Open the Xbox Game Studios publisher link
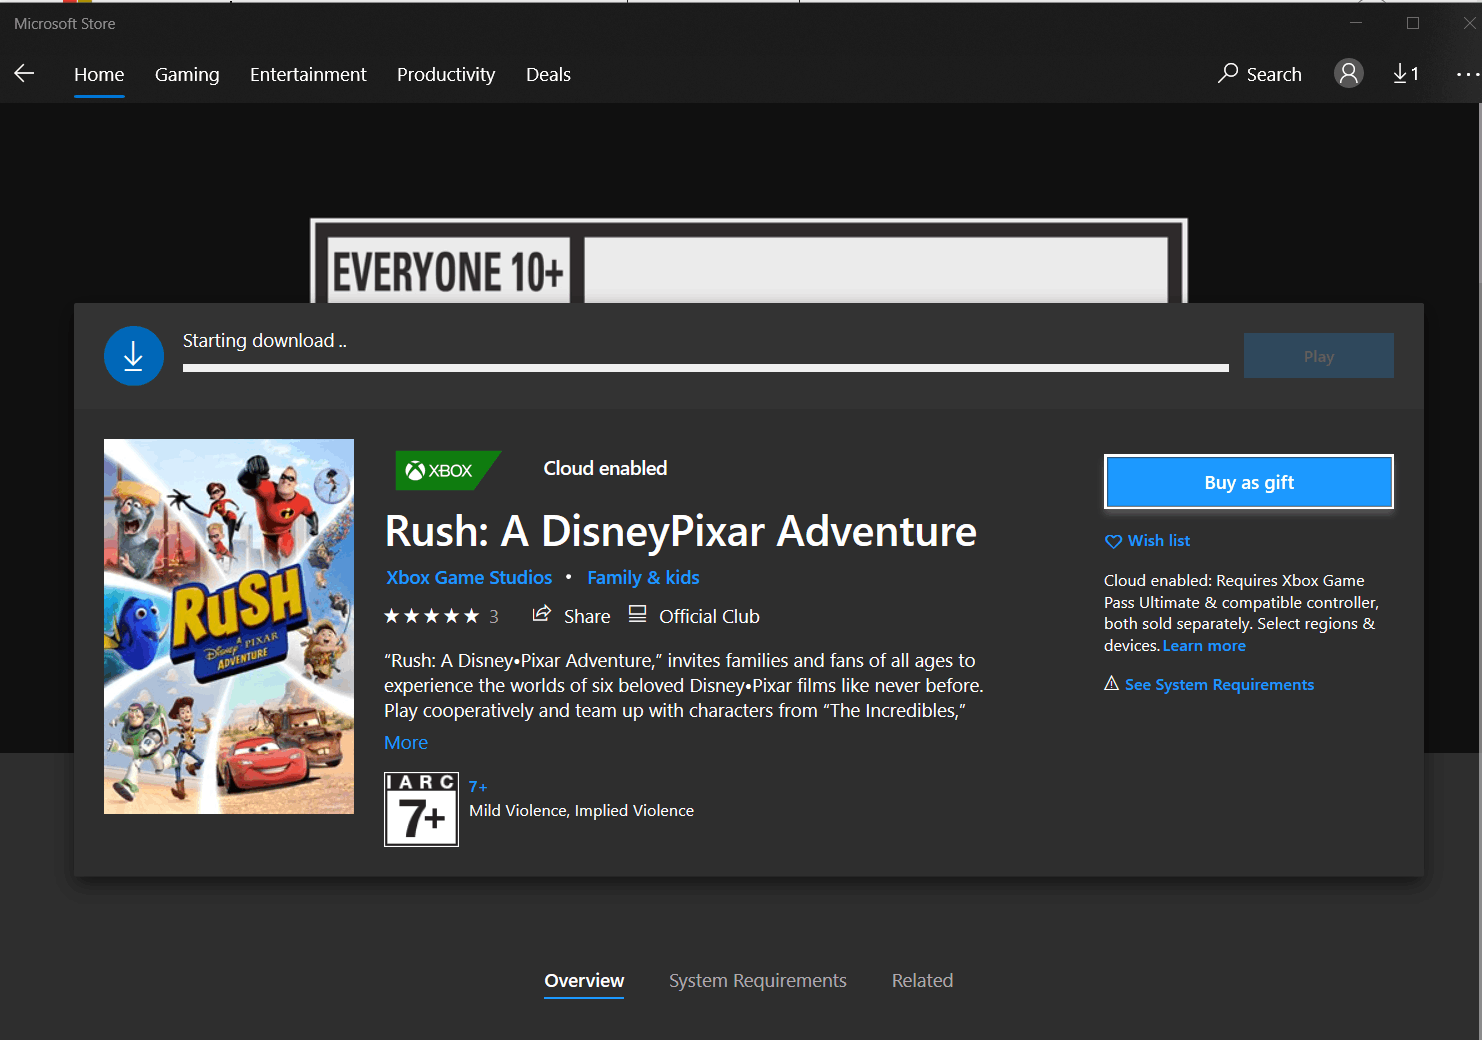1482x1040 pixels. coord(469,578)
